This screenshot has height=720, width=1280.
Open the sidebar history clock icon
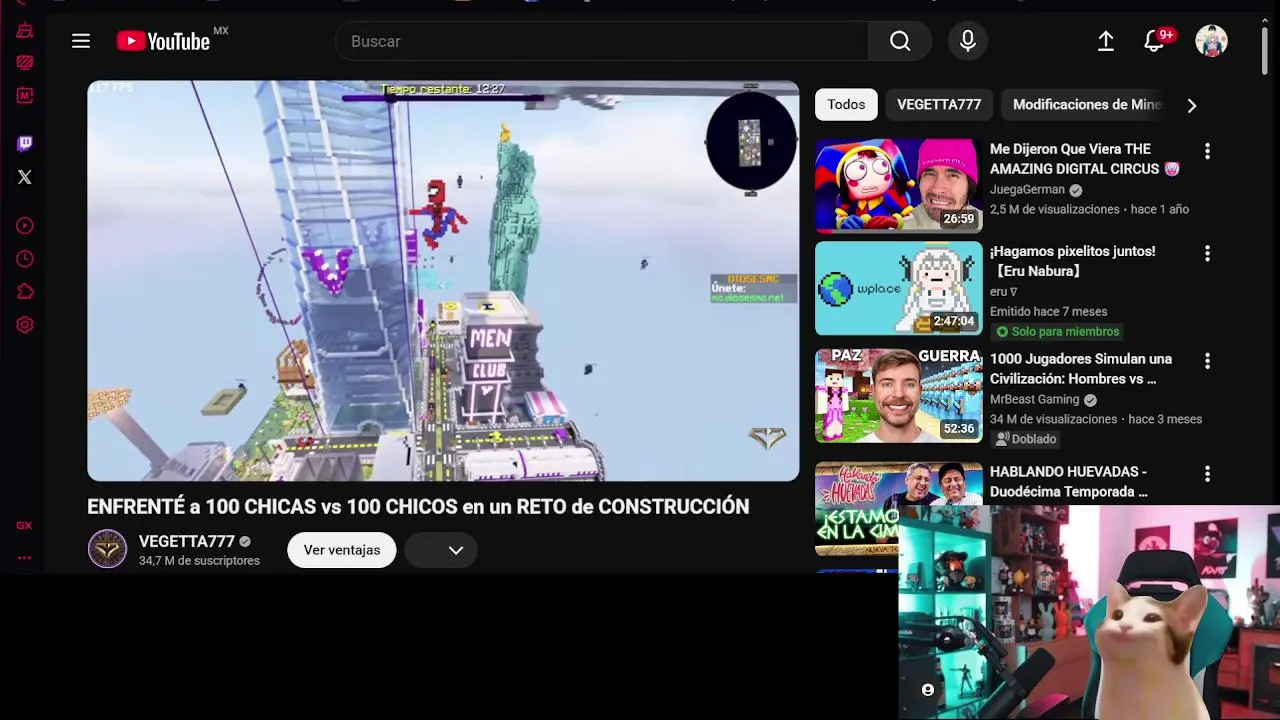[25, 259]
